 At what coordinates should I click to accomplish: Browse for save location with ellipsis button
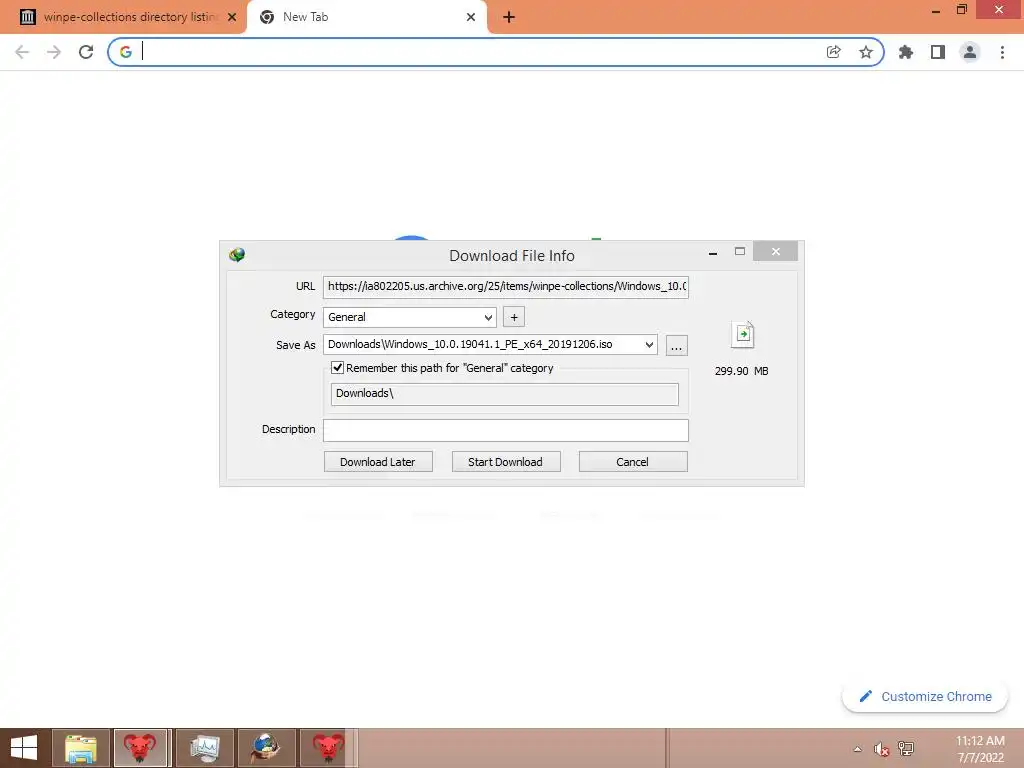point(677,345)
